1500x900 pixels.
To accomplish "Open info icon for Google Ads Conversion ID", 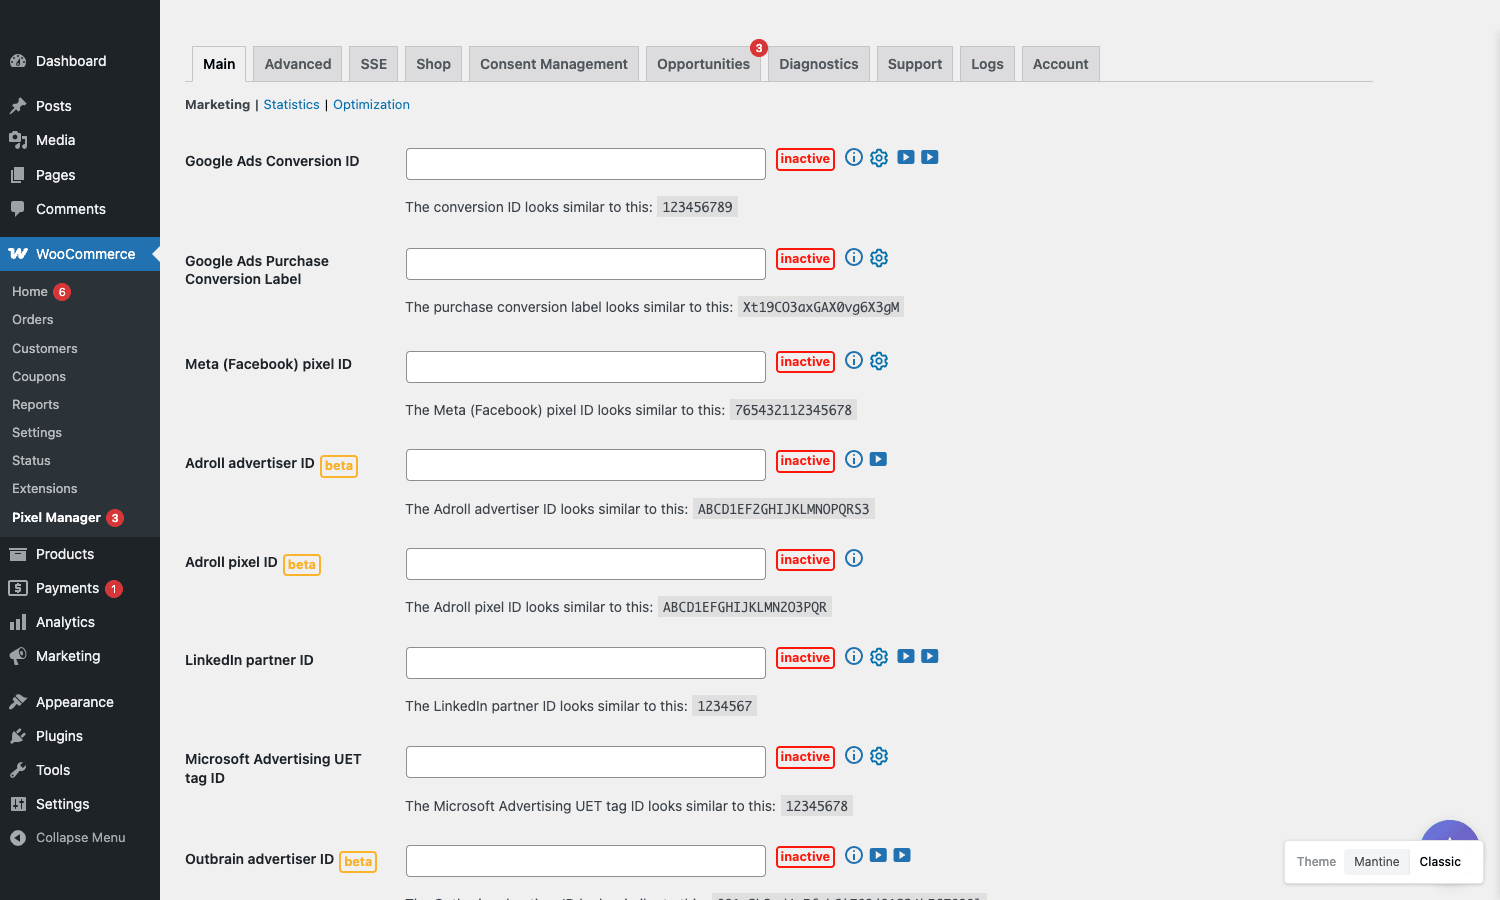I will 854,157.
